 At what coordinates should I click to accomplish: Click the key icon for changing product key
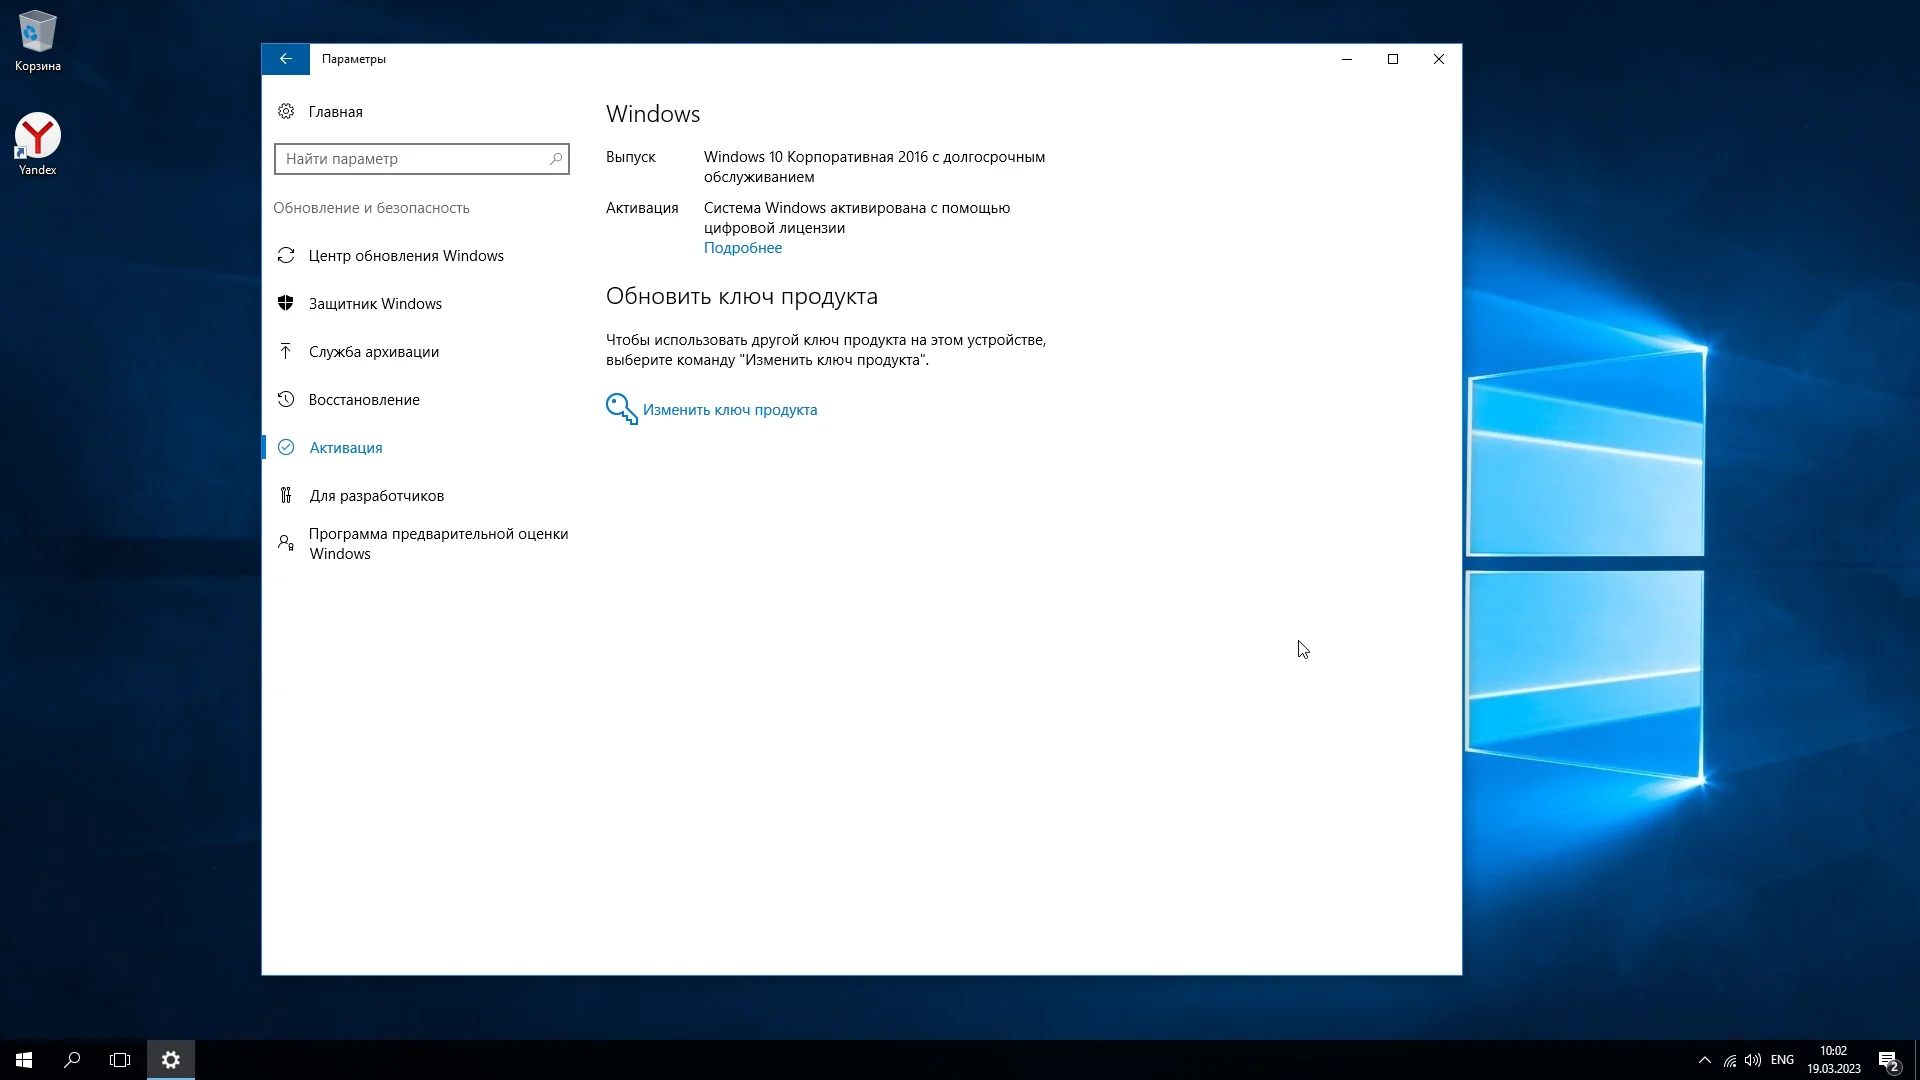click(x=621, y=409)
